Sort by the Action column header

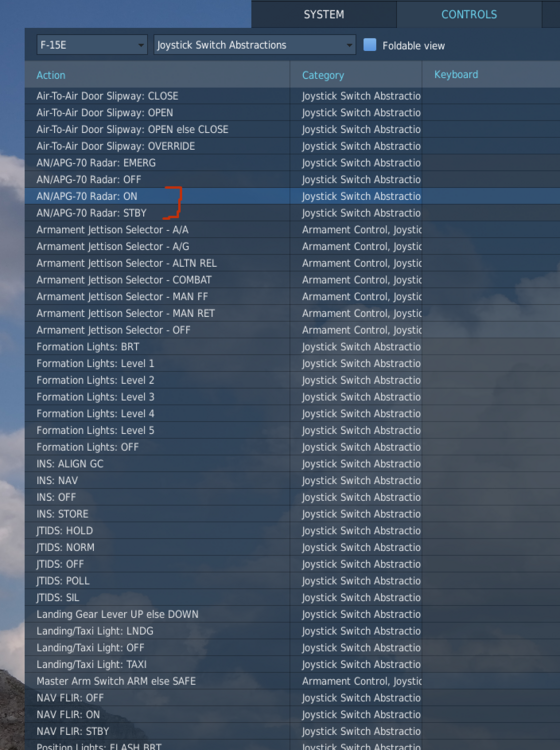pyautogui.click(x=51, y=75)
